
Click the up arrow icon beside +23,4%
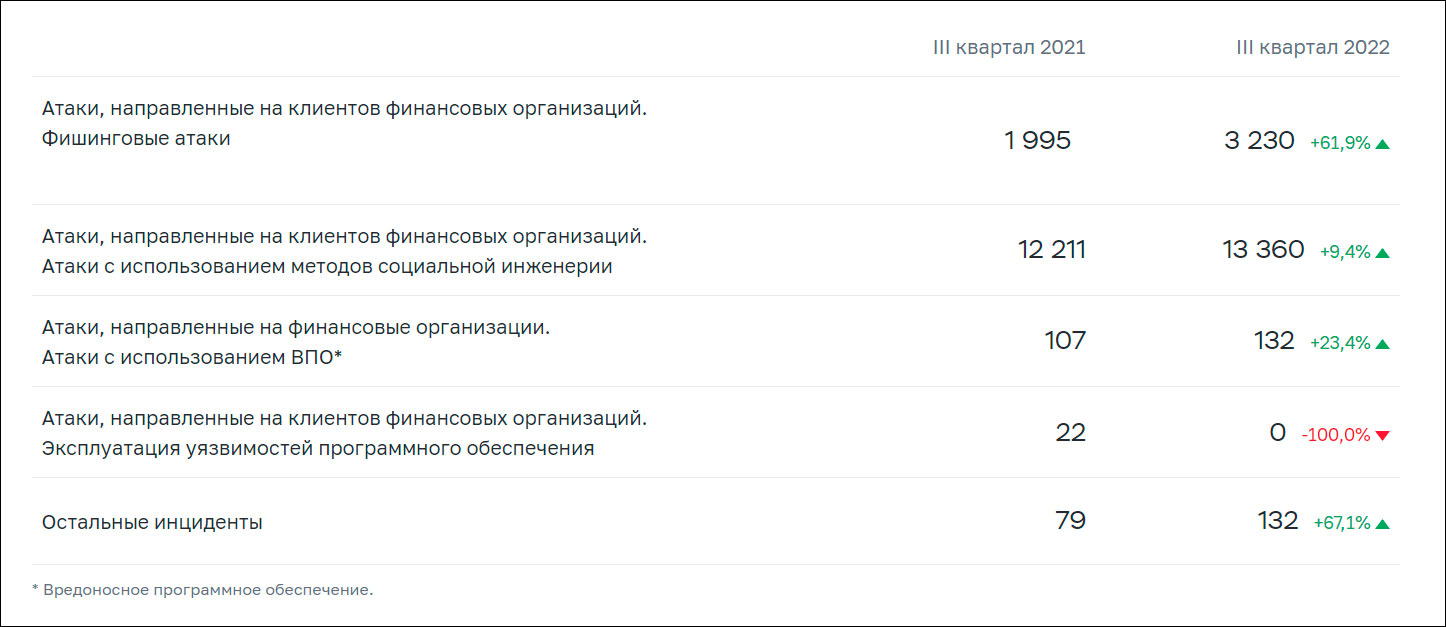(1382, 344)
